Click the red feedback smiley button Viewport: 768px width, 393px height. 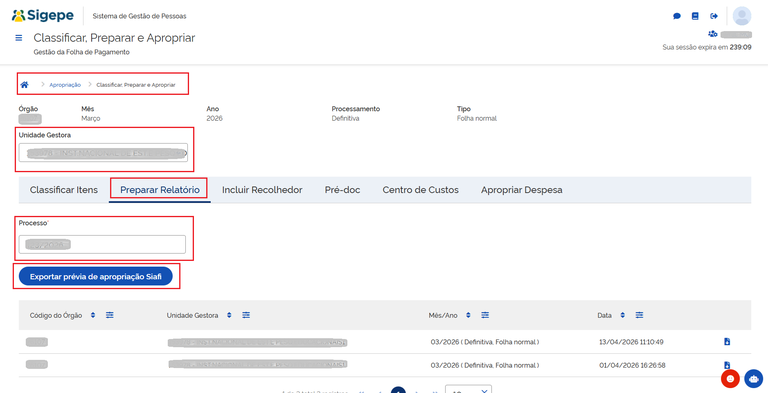(730, 378)
